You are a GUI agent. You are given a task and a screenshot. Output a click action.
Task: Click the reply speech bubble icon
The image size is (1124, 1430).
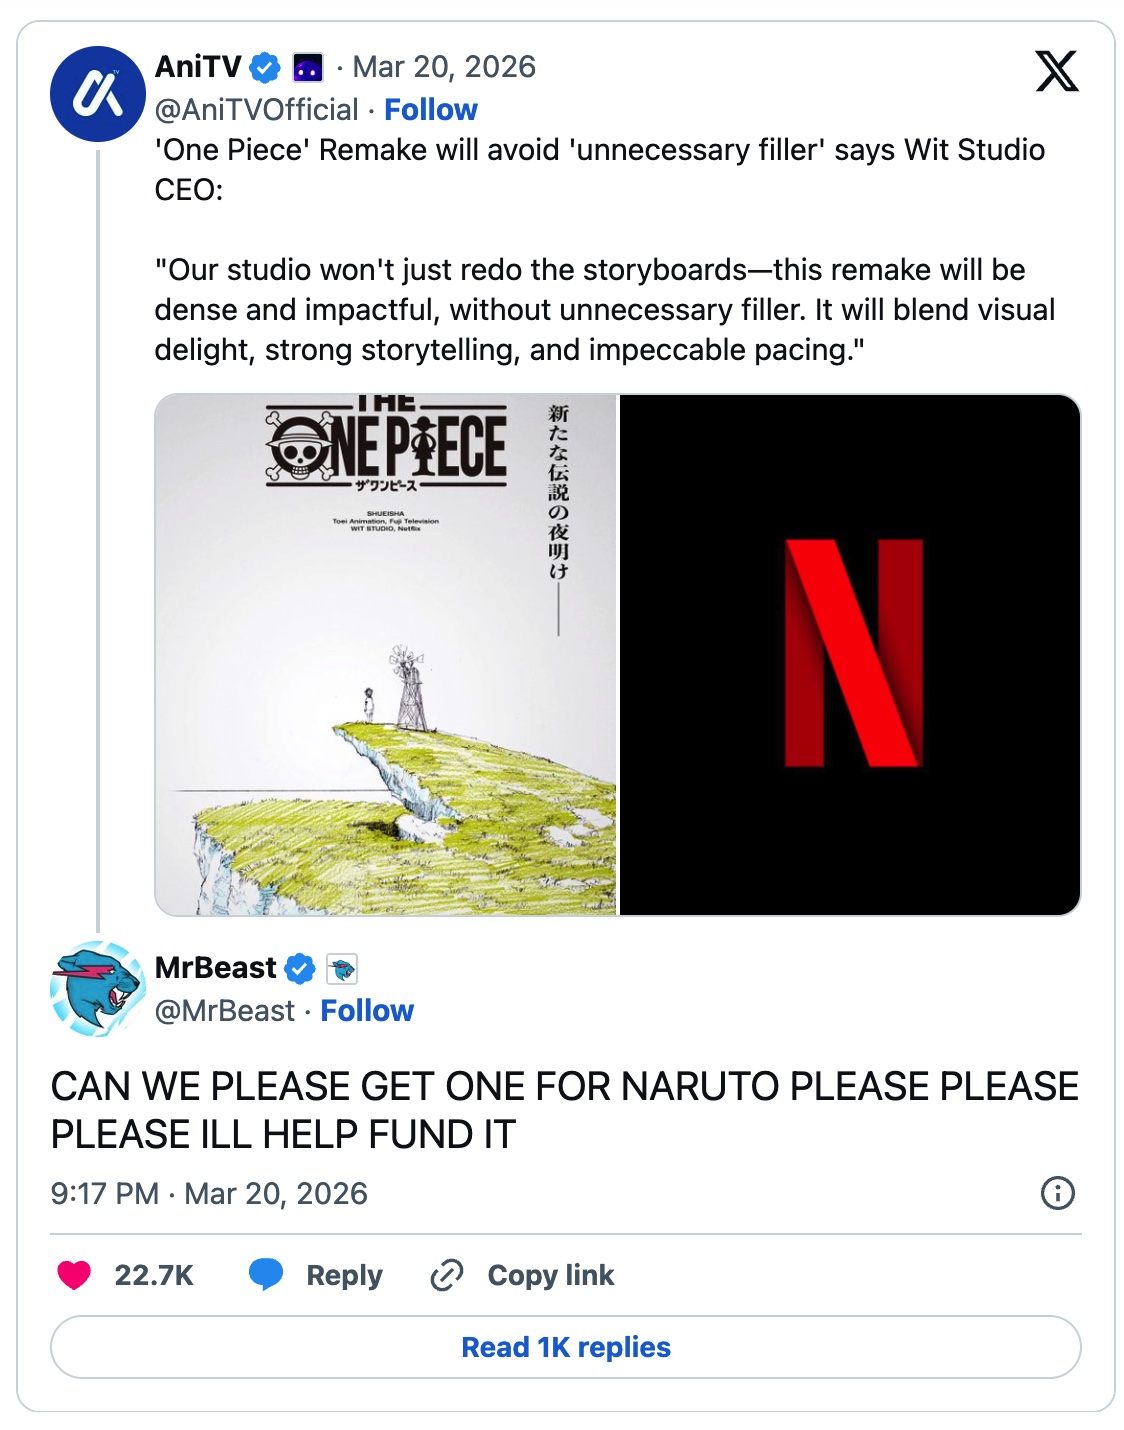click(266, 1275)
